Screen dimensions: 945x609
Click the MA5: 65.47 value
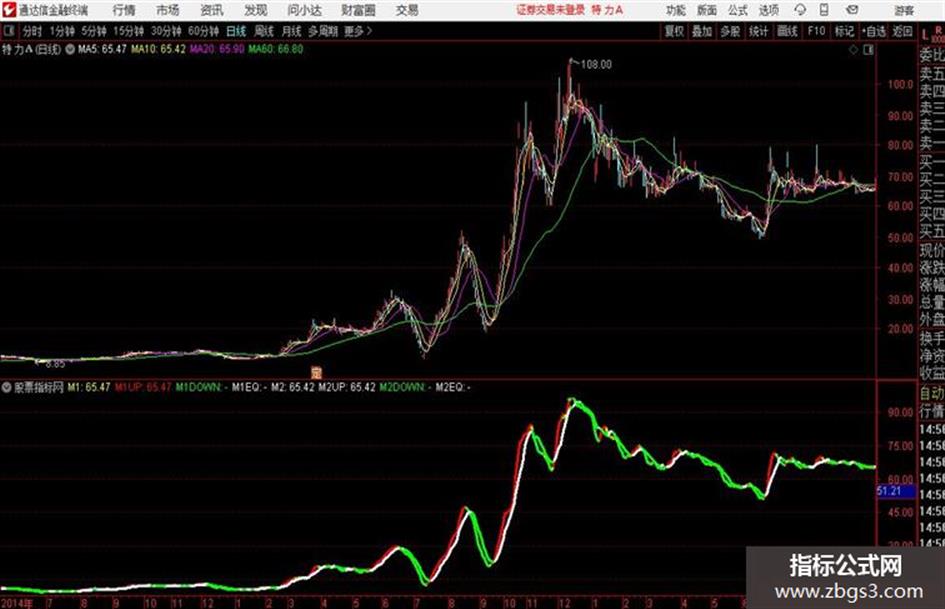pos(102,49)
